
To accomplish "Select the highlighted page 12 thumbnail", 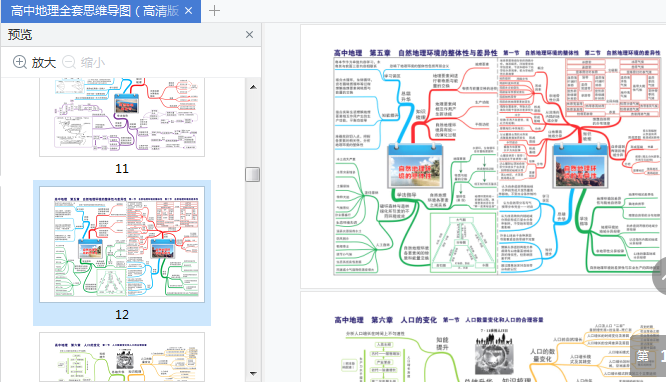I will (122, 244).
